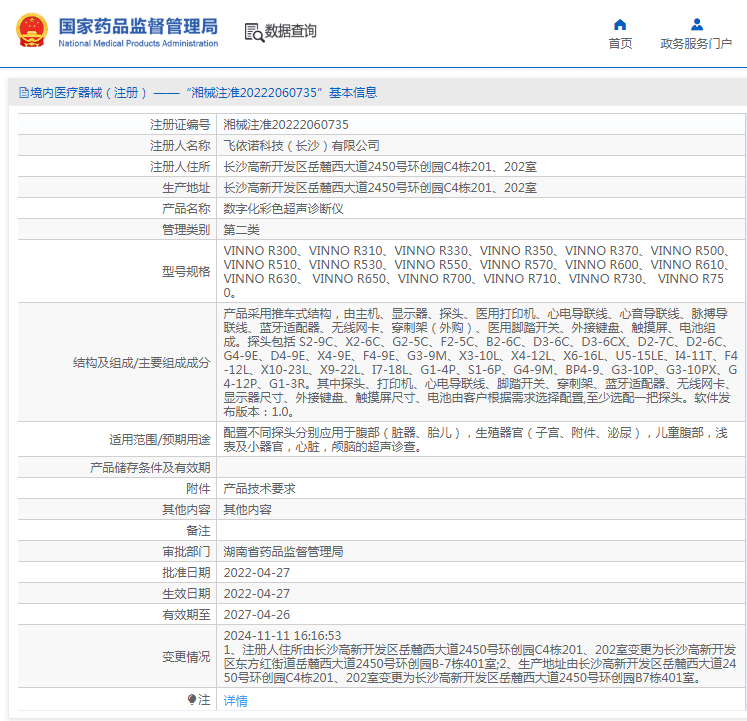Image resolution: width=747 pixels, height=721 pixels.
Task: Click 飞依诺科技（长沙）有限公司 registrant name
Action: click(301, 146)
